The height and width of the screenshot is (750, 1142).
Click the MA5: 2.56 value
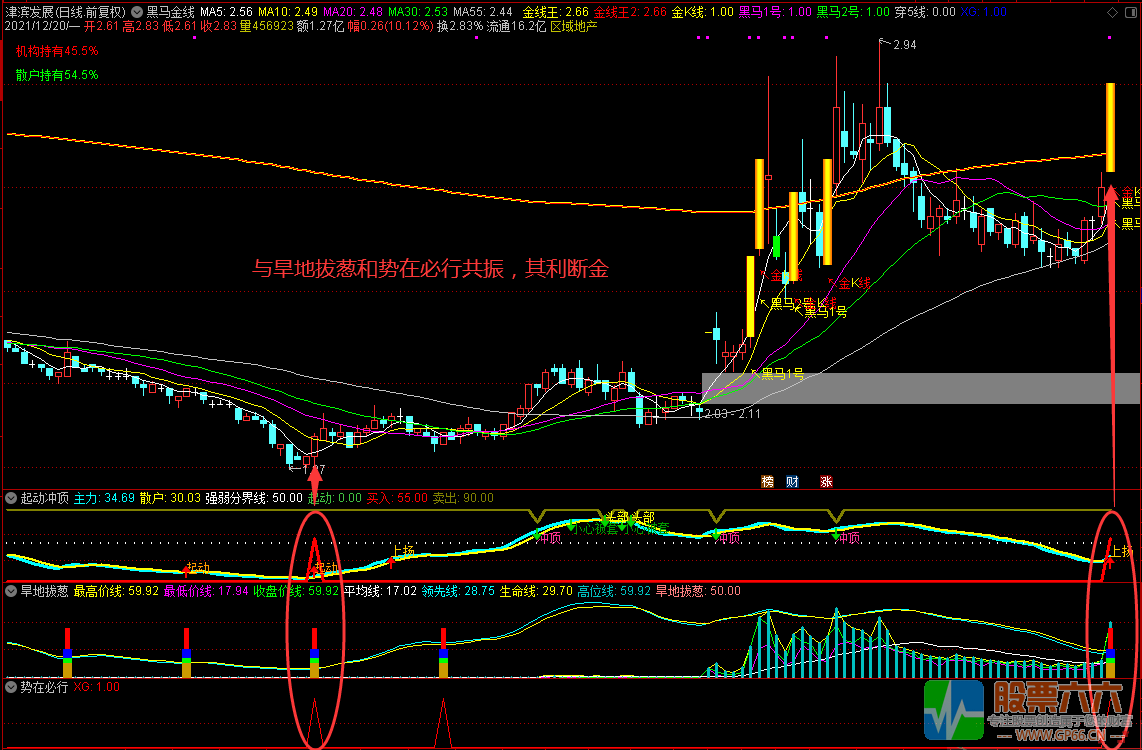pyautogui.click(x=227, y=12)
